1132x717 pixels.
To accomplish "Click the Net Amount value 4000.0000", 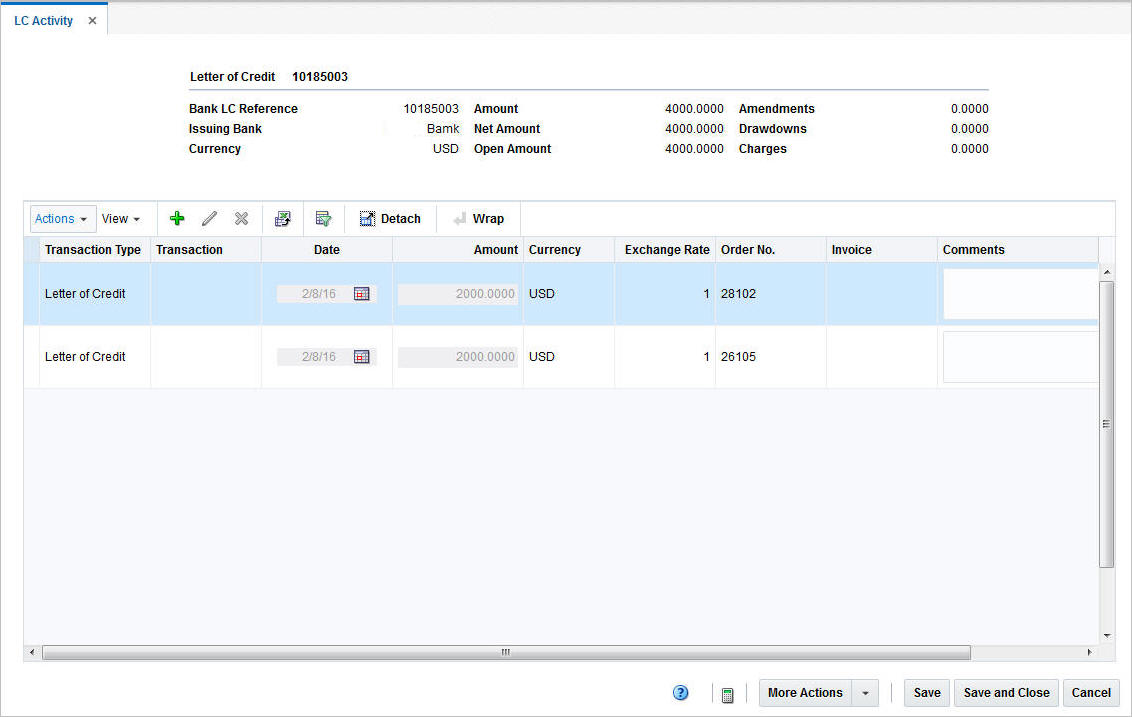I will (x=694, y=128).
